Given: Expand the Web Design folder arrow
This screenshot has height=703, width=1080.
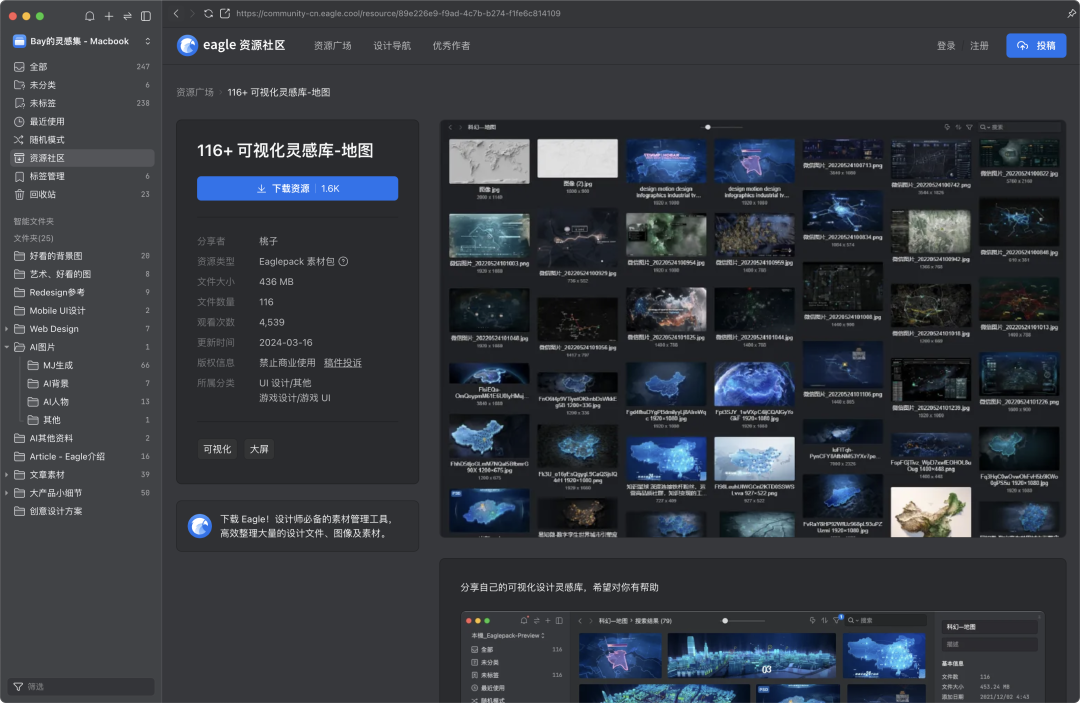Looking at the screenshot, I should [x=7, y=329].
